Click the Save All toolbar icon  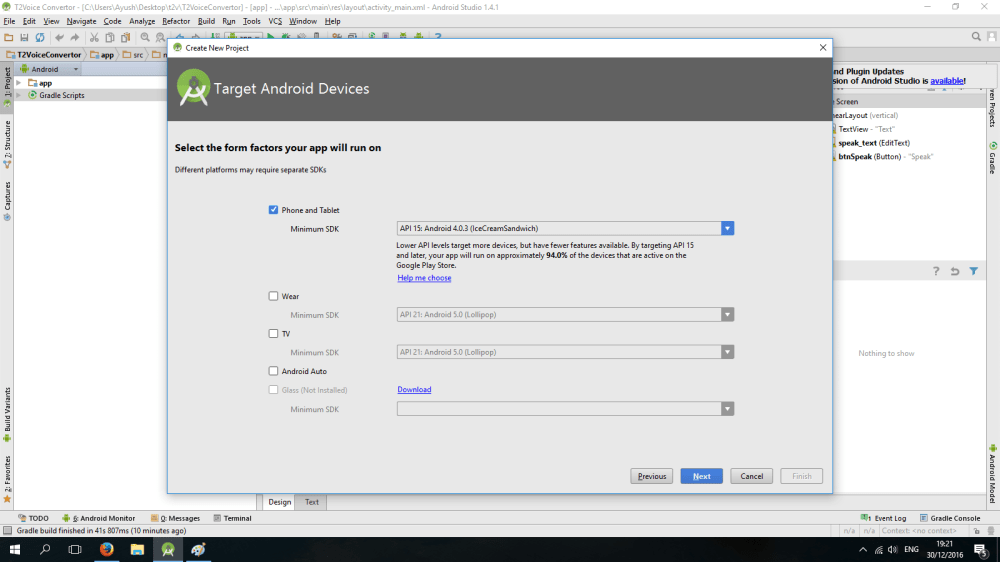pos(24,37)
